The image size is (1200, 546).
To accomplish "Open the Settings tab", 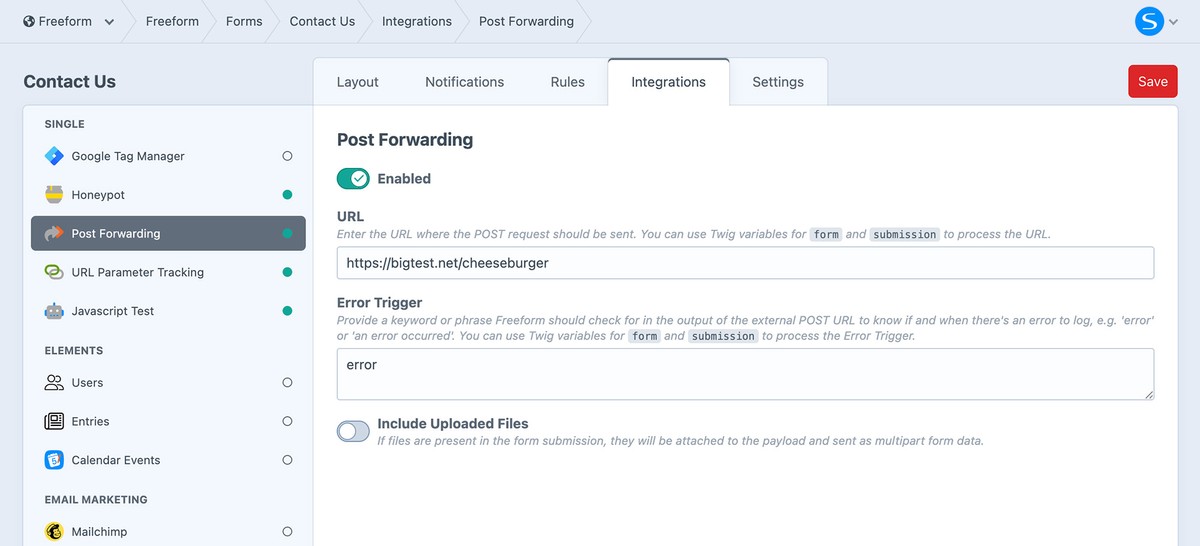I will [778, 82].
